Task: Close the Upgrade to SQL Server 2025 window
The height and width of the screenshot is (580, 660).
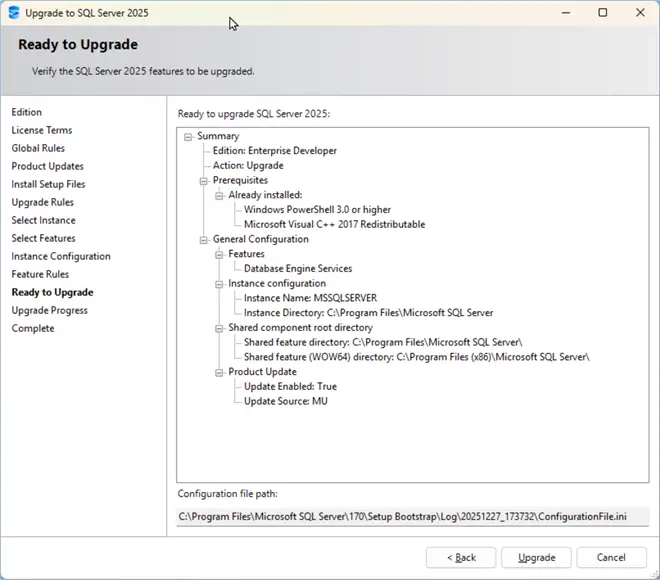Action: tap(640, 13)
